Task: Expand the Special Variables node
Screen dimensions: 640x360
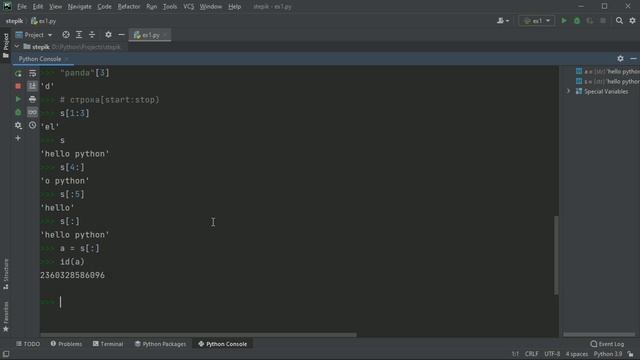Action: (x=568, y=91)
